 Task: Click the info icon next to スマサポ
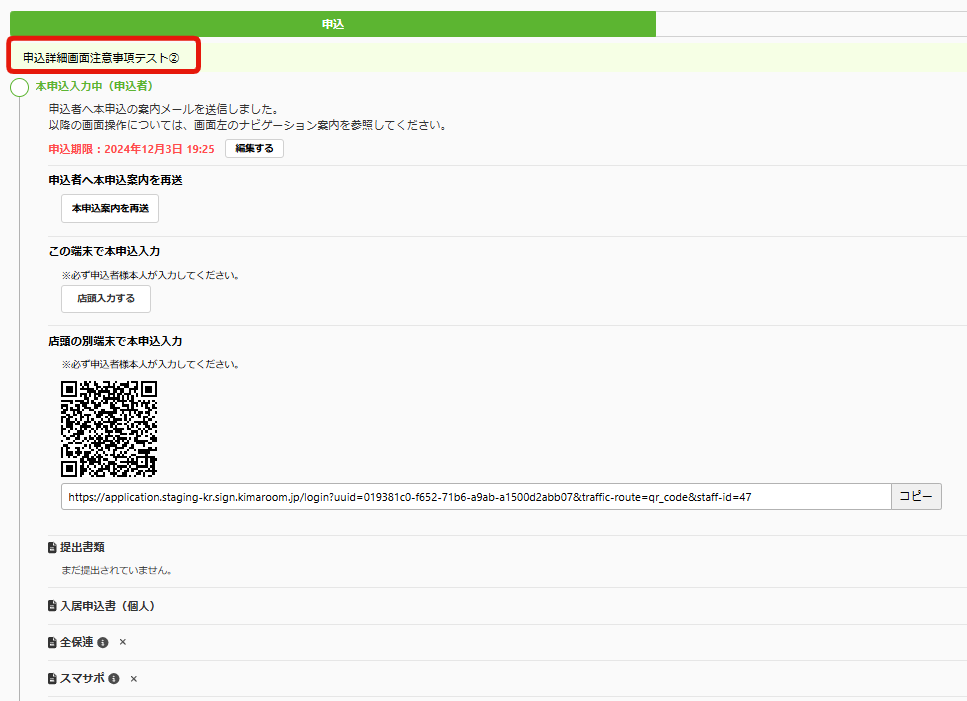tap(114, 678)
